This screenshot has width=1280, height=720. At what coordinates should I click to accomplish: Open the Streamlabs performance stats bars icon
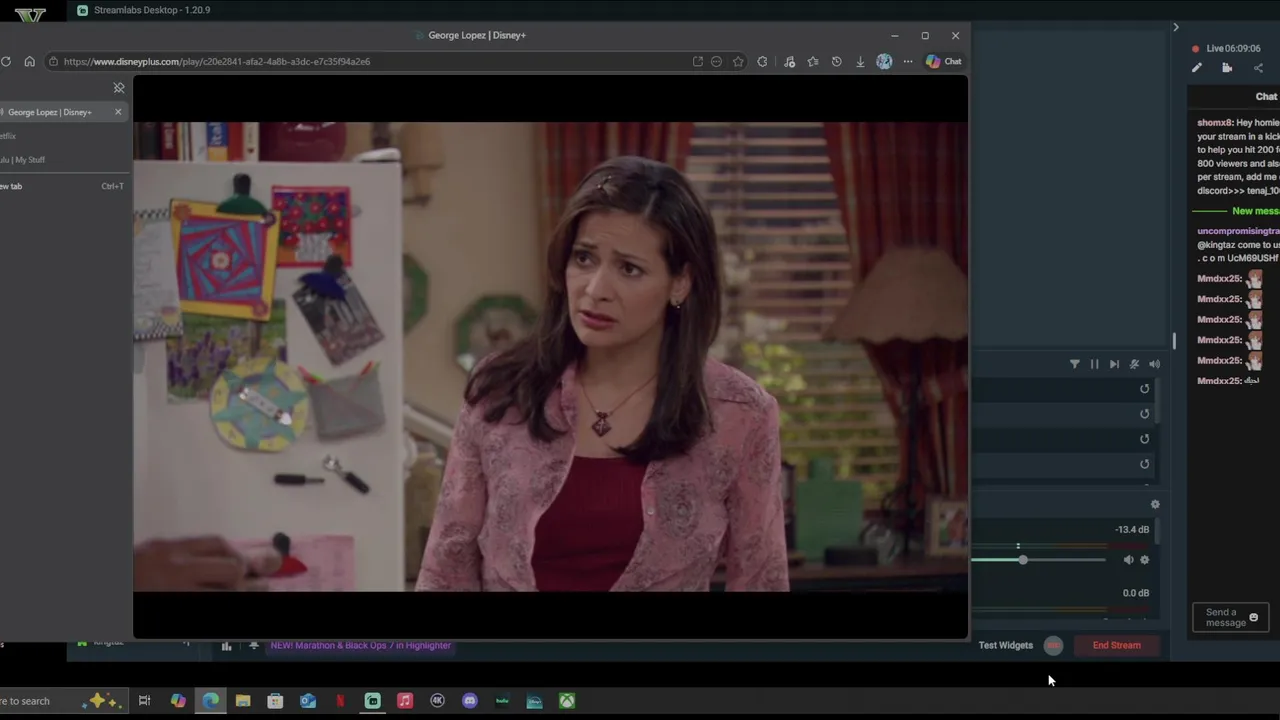point(226,646)
